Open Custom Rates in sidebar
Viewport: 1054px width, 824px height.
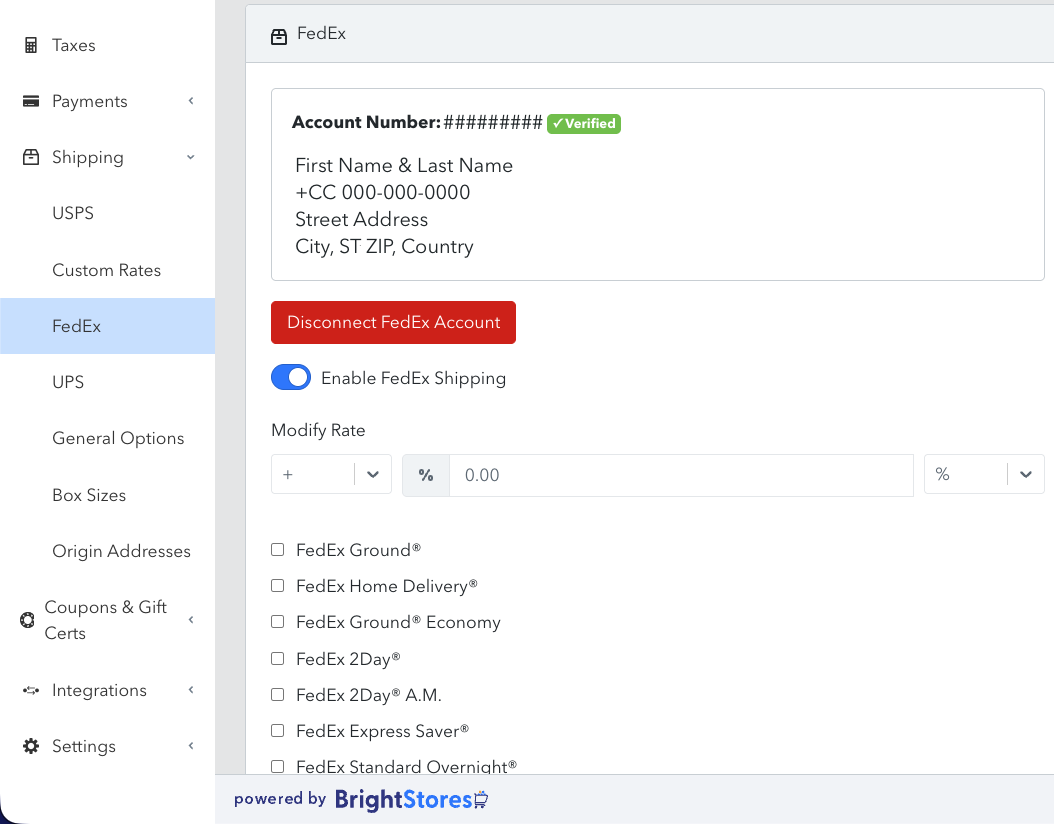[108, 270]
